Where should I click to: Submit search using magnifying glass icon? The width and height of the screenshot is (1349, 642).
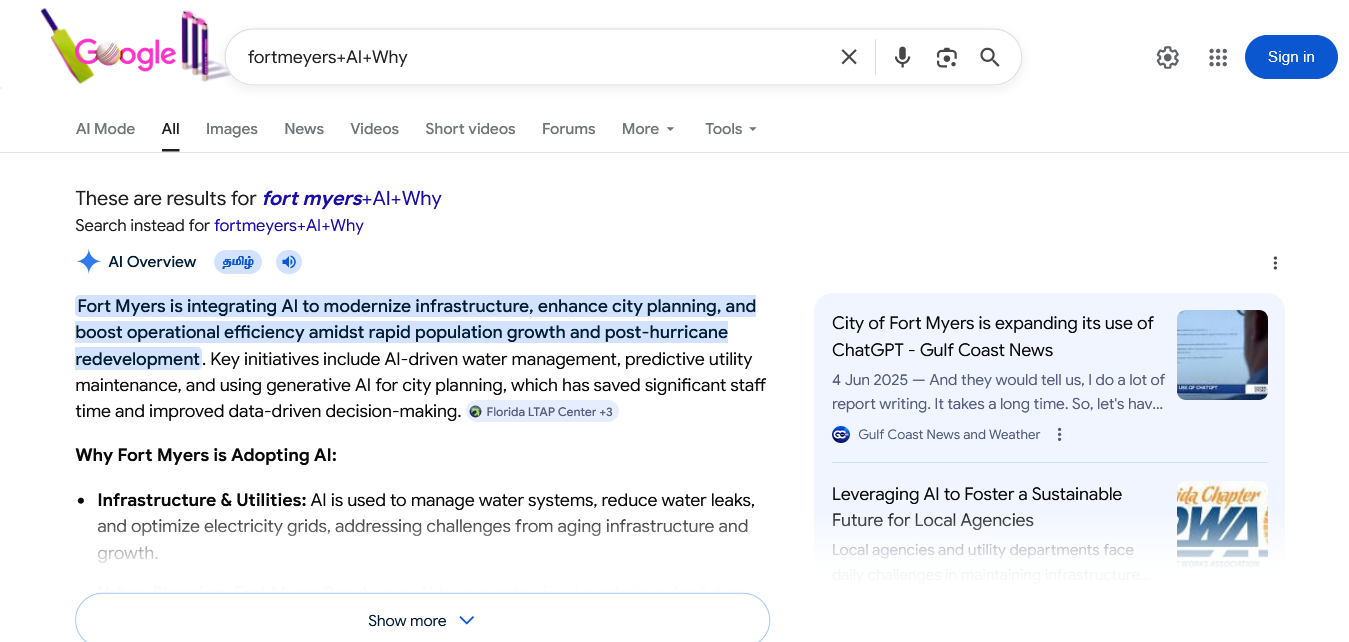pyautogui.click(x=990, y=57)
